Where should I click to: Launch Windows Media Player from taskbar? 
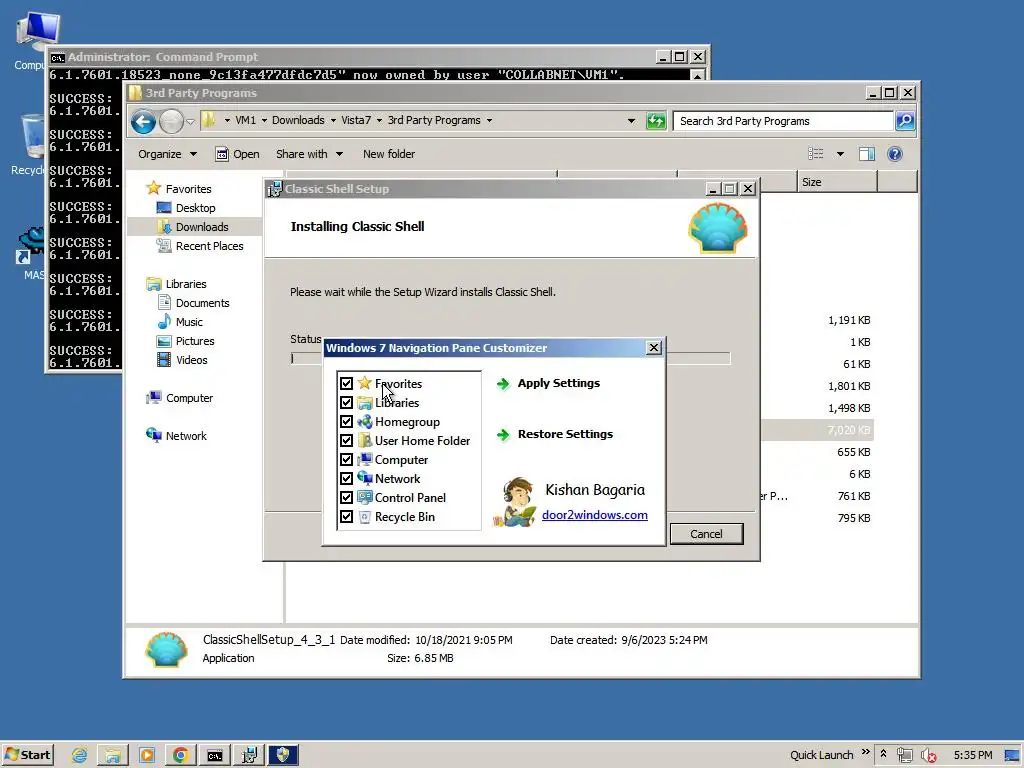click(x=147, y=756)
